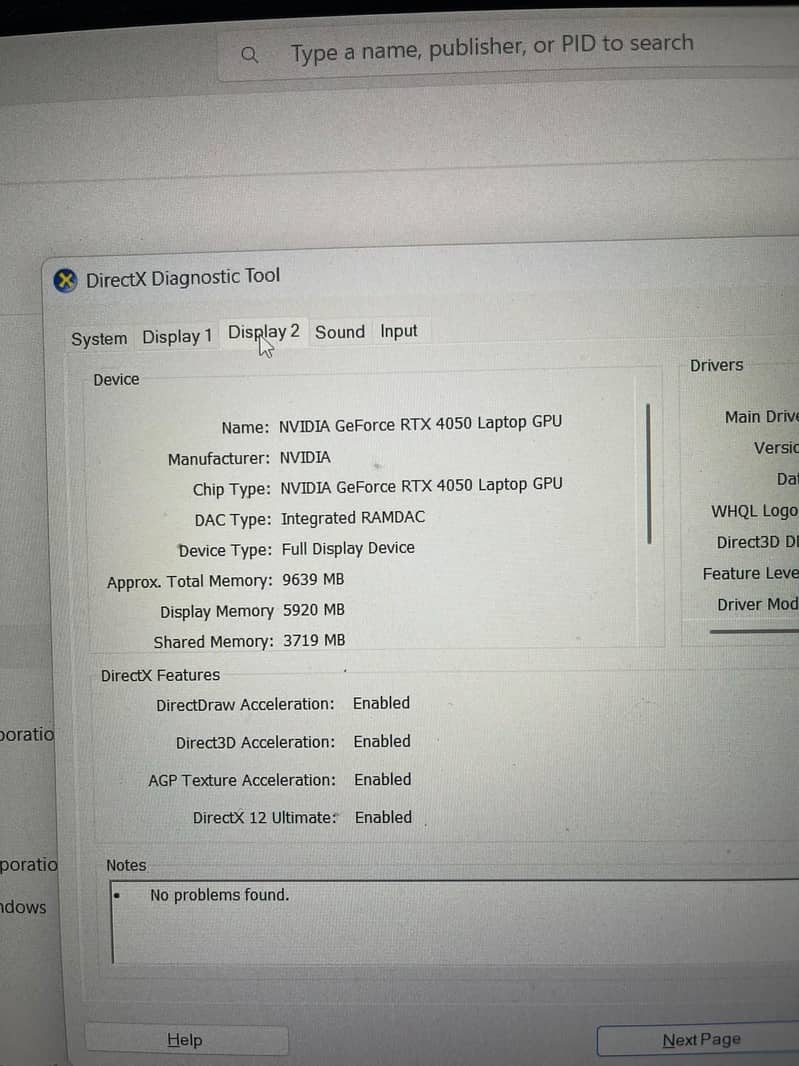
Task: Click the DirectX Diagnostic Tool title icon
Action: [x=65, y=280]
